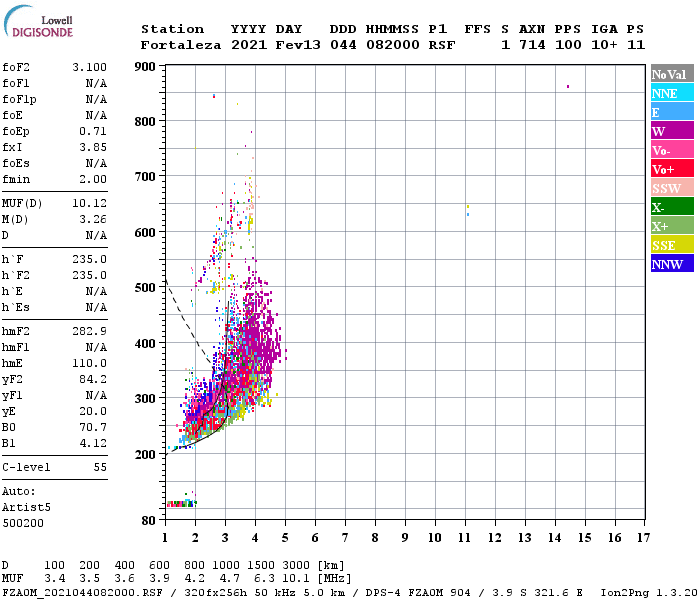Click the M(D) value 3.26
Screen dimensions: 700x600
pyautogui.click(x=93, y=219)
